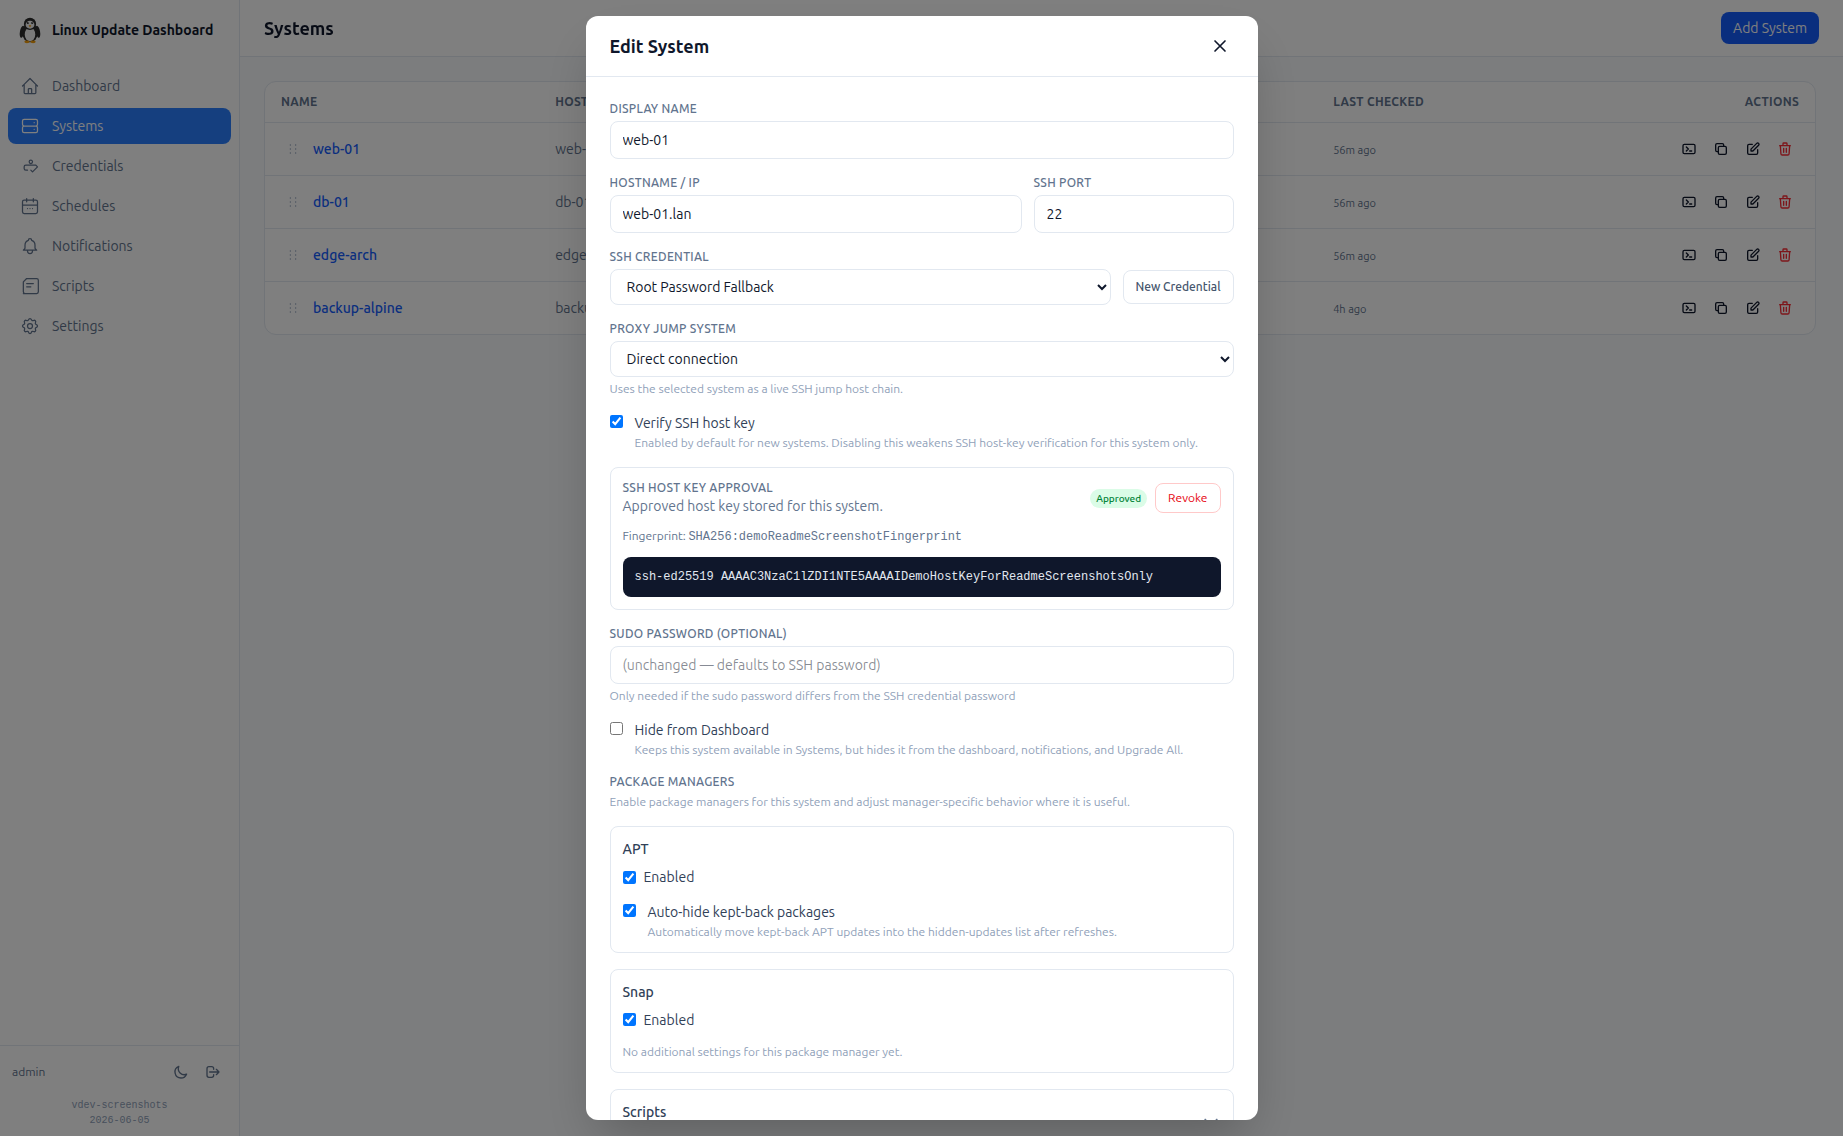Open the edge-arch system link
The height and width of the screenshot is (1136, 1843).
345,255
